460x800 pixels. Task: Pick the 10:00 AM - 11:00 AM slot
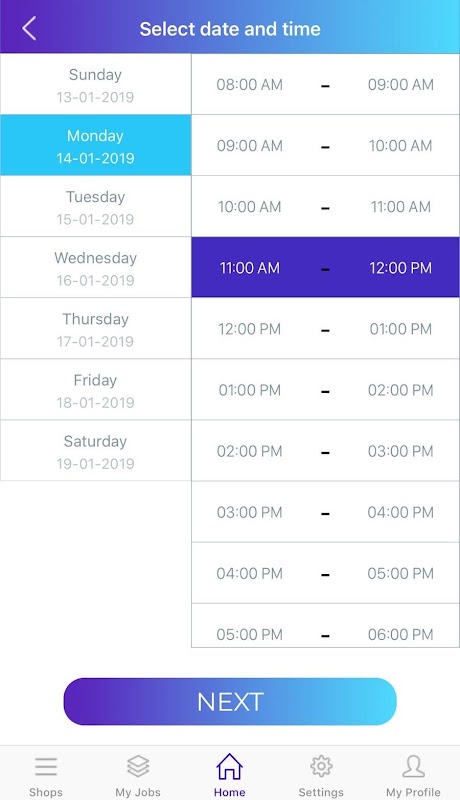click(325, 207)
